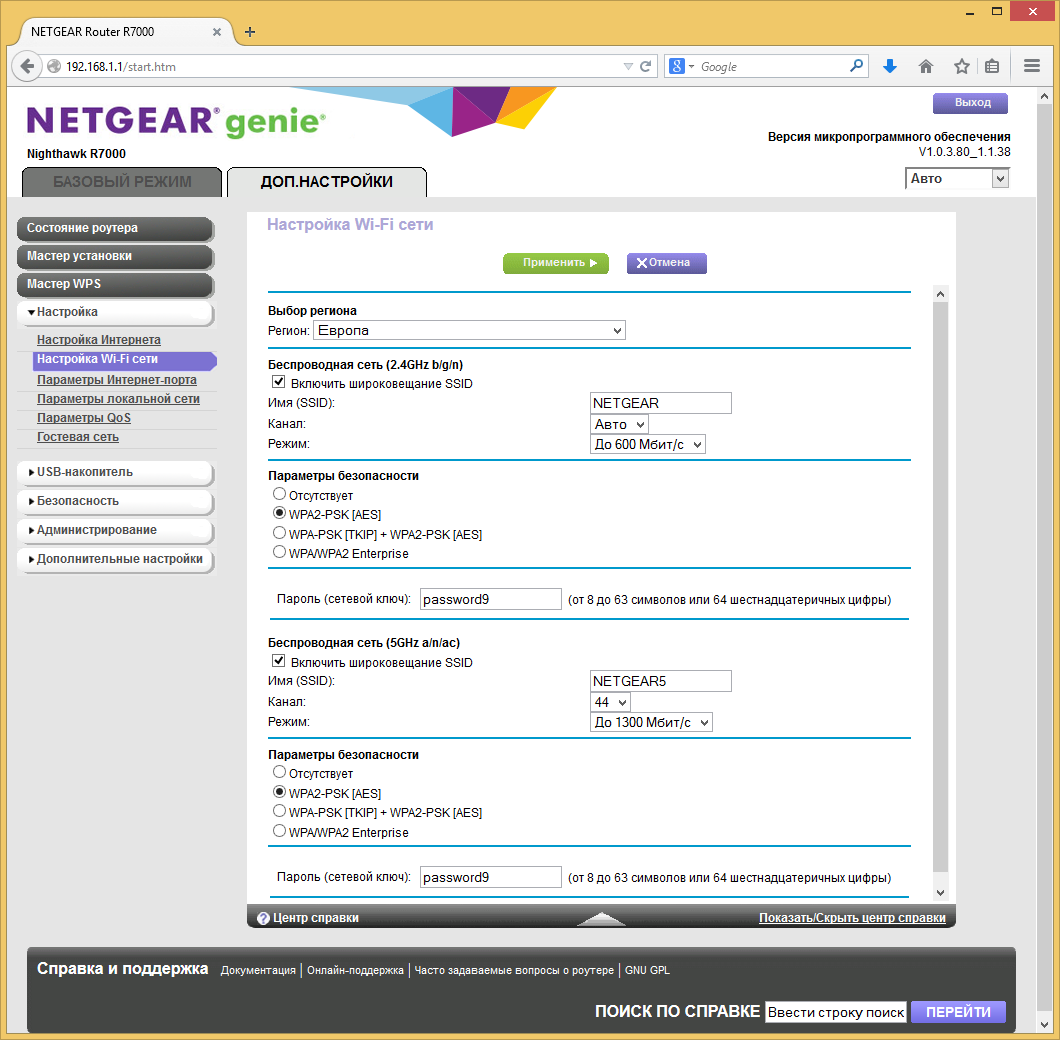Select 'Отсутствует' security for 2.4GHz

pos(279,494)
